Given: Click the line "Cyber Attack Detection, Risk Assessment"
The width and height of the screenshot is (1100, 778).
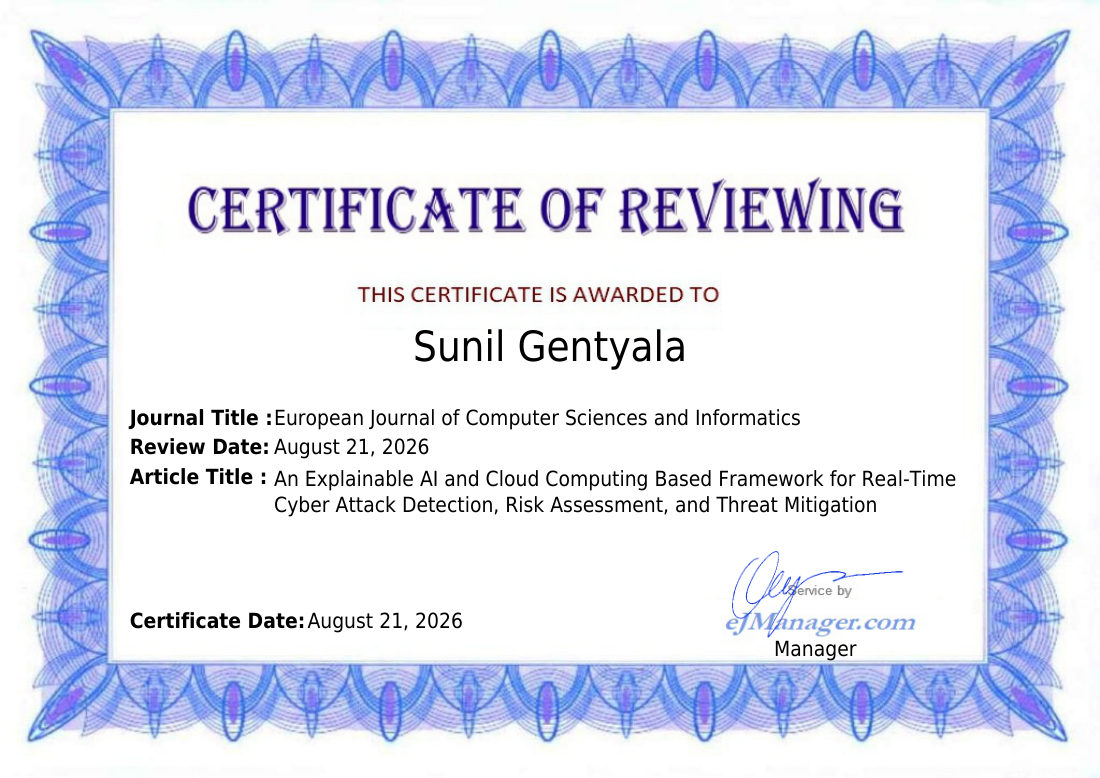Looking at the screenshot, I should pyautogui.click(x=575, y=505).
